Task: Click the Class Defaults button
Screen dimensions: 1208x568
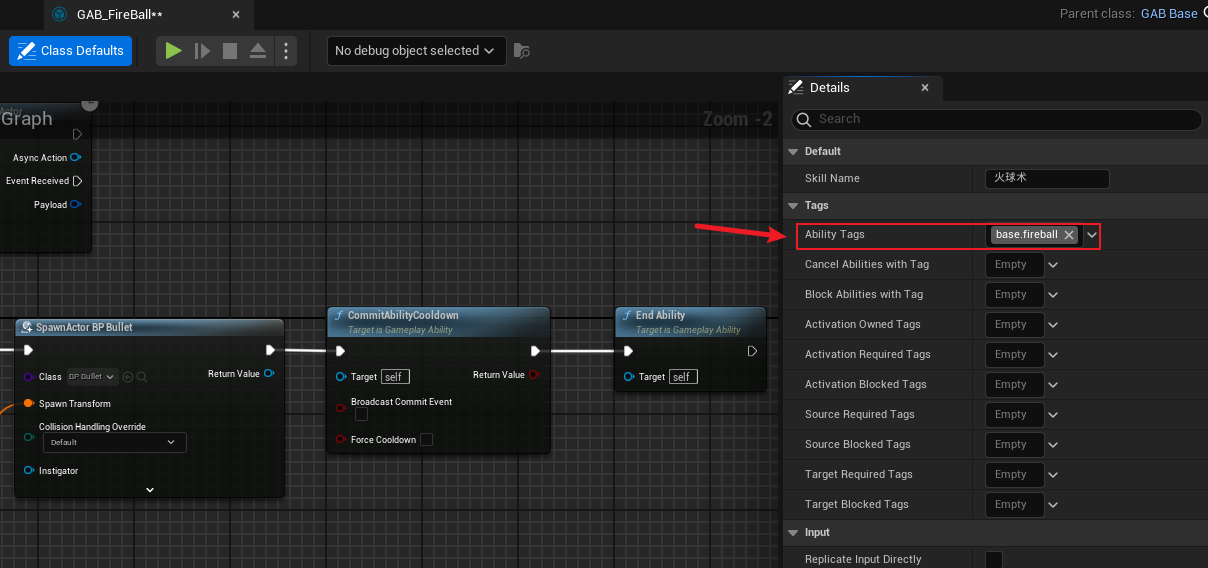Action: coord(71,51)
